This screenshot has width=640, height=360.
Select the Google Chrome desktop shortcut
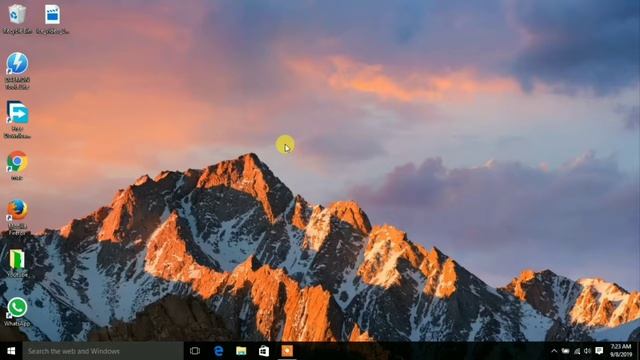pyautogui.click(x=17, y=166)
